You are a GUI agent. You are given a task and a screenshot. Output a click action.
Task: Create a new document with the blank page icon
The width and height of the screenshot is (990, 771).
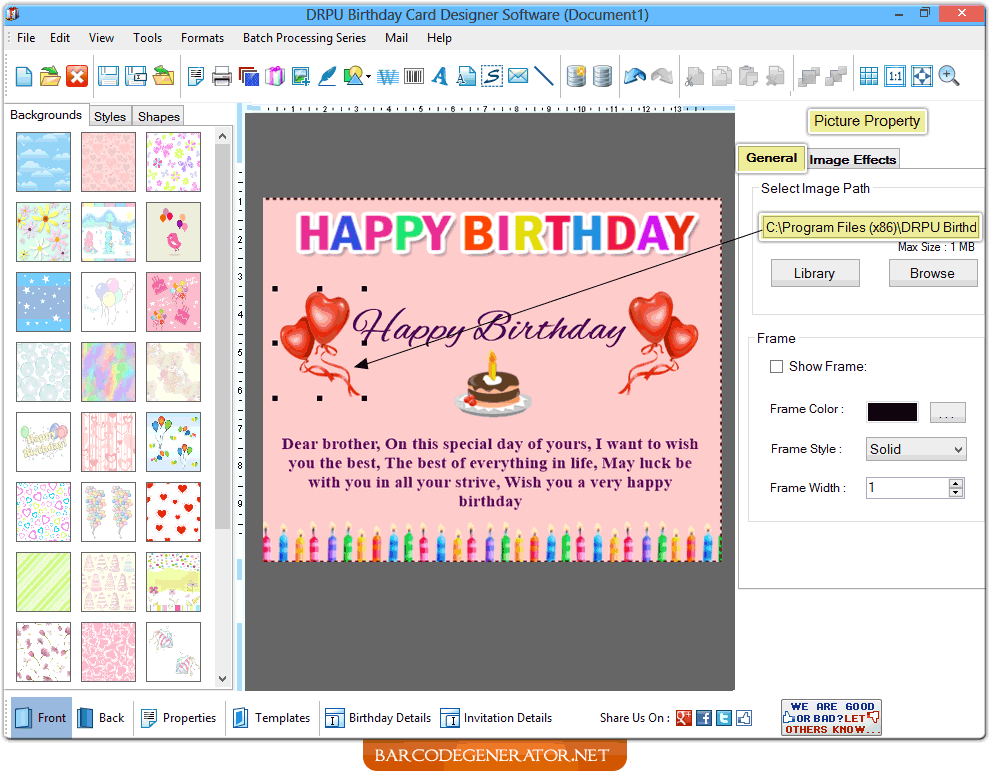pyautogui.click(x=23, y=76)
